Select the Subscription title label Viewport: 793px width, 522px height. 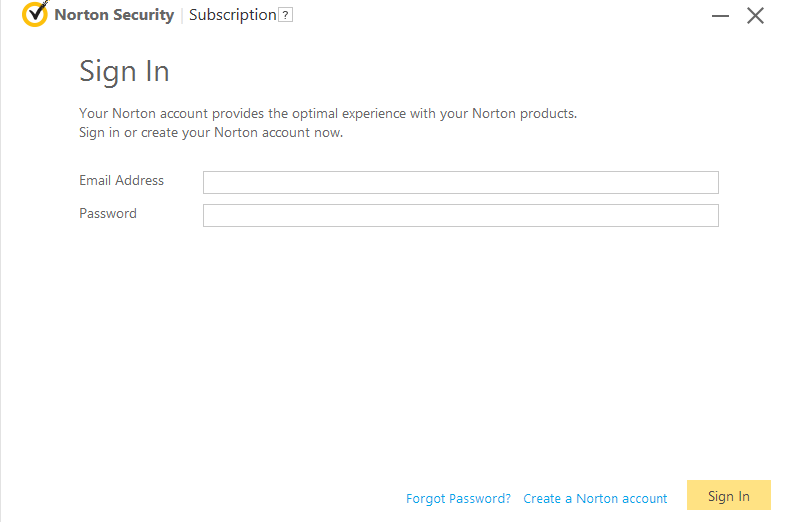pos(233,15)
